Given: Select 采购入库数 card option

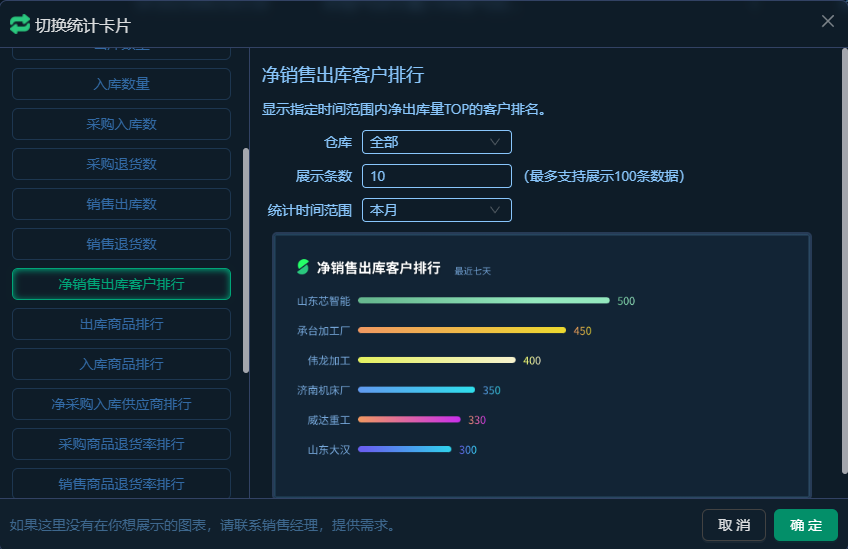Looking at the screenshot, I should 121,124.
